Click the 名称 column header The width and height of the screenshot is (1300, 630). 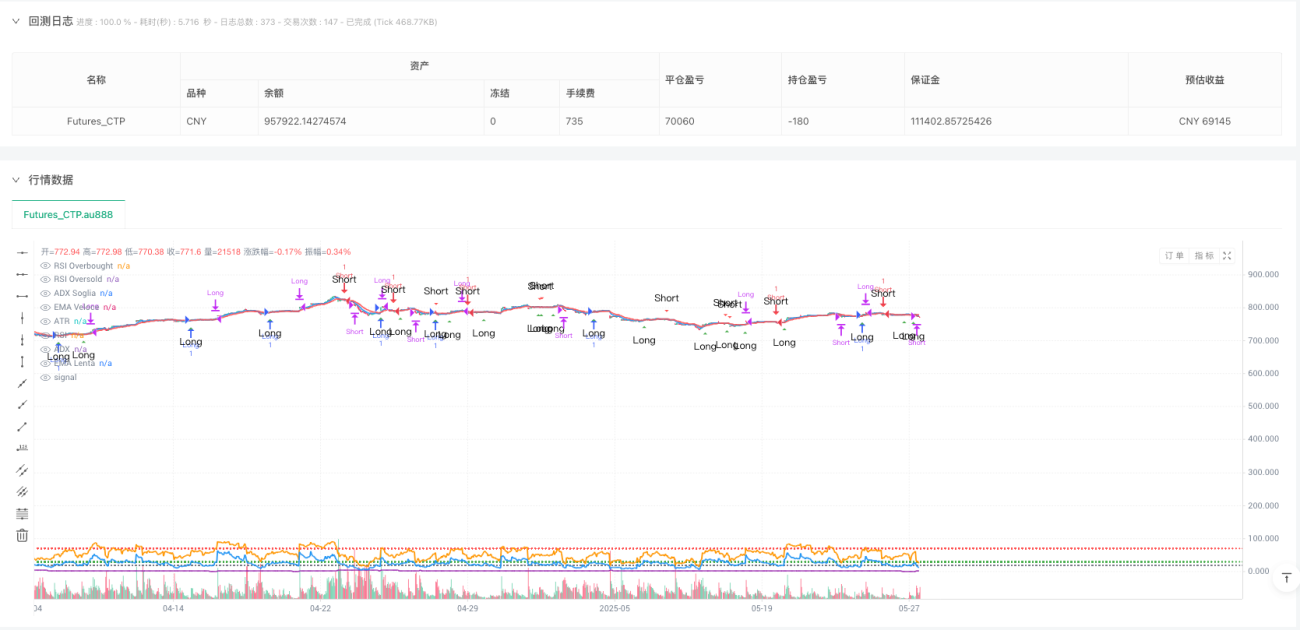96,79
